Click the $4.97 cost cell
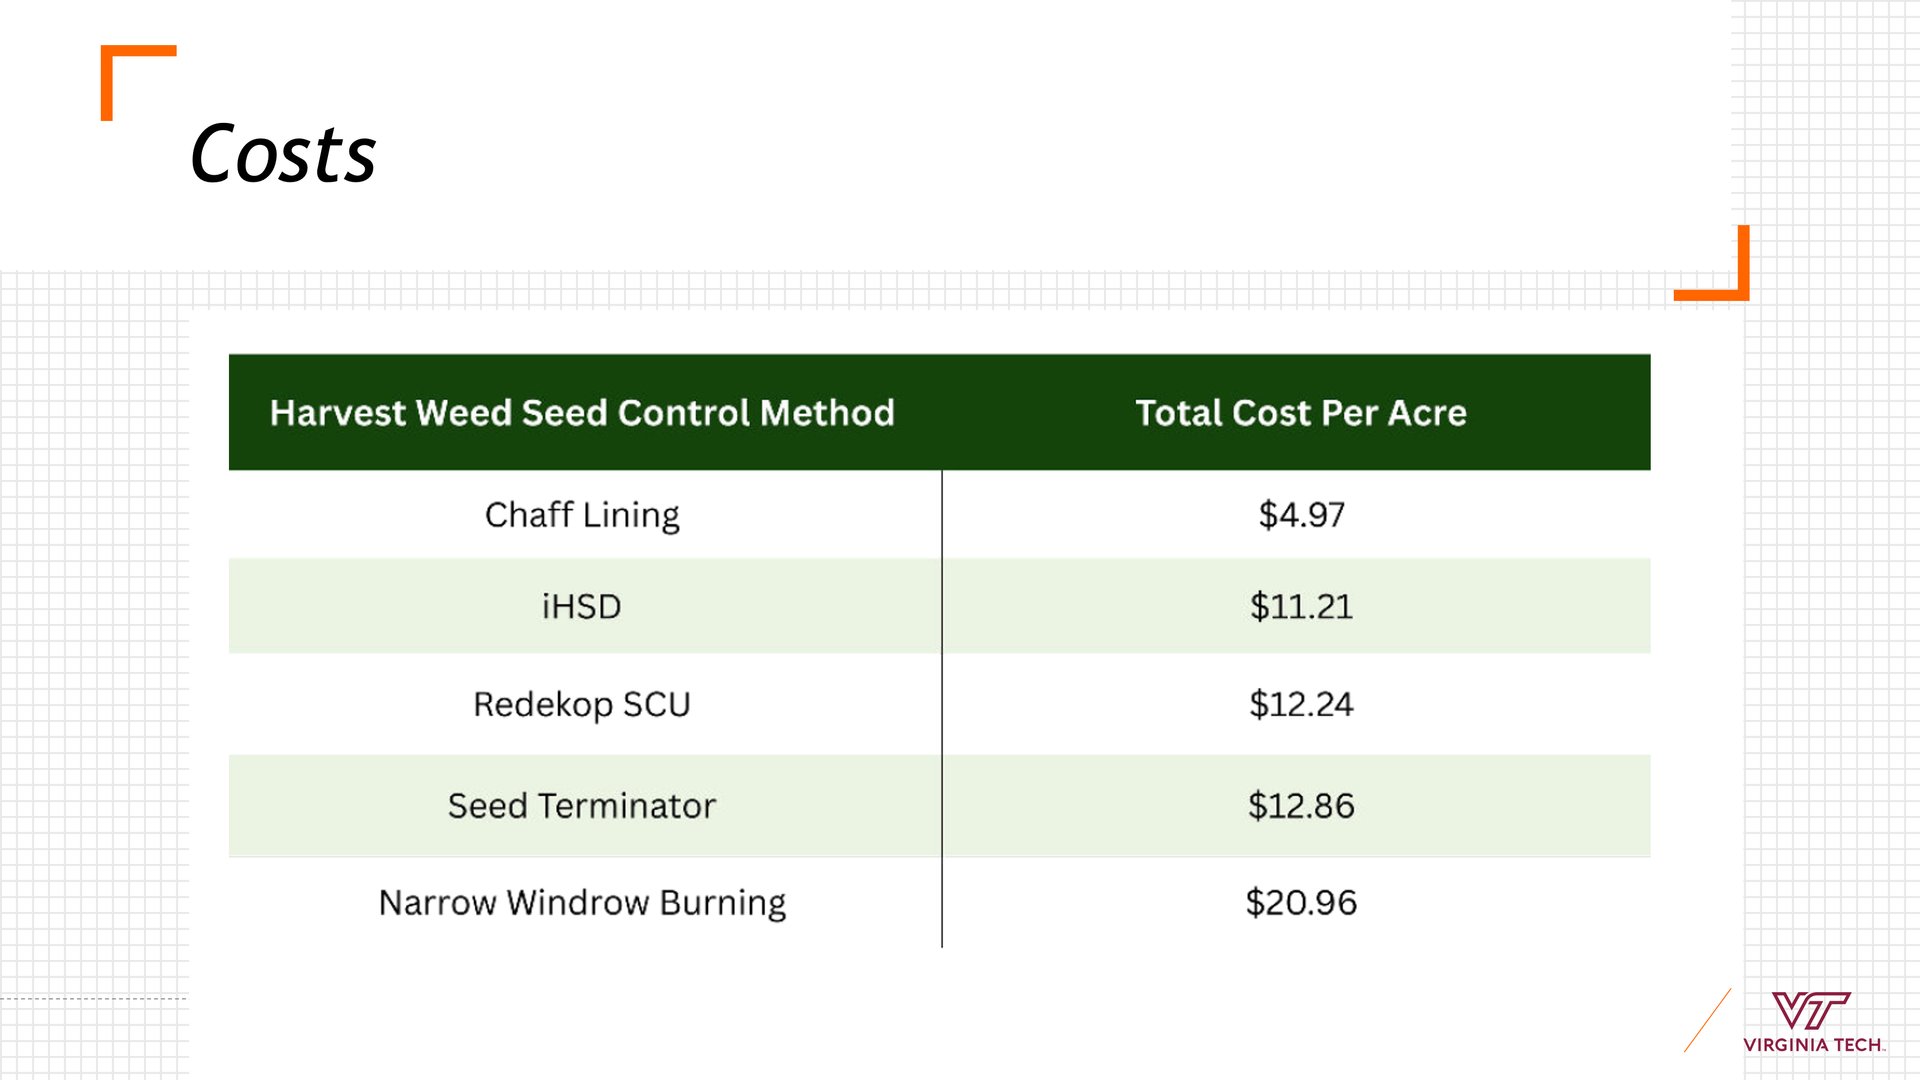This screenshot has width=1920, height=1080. [1301, 515]
